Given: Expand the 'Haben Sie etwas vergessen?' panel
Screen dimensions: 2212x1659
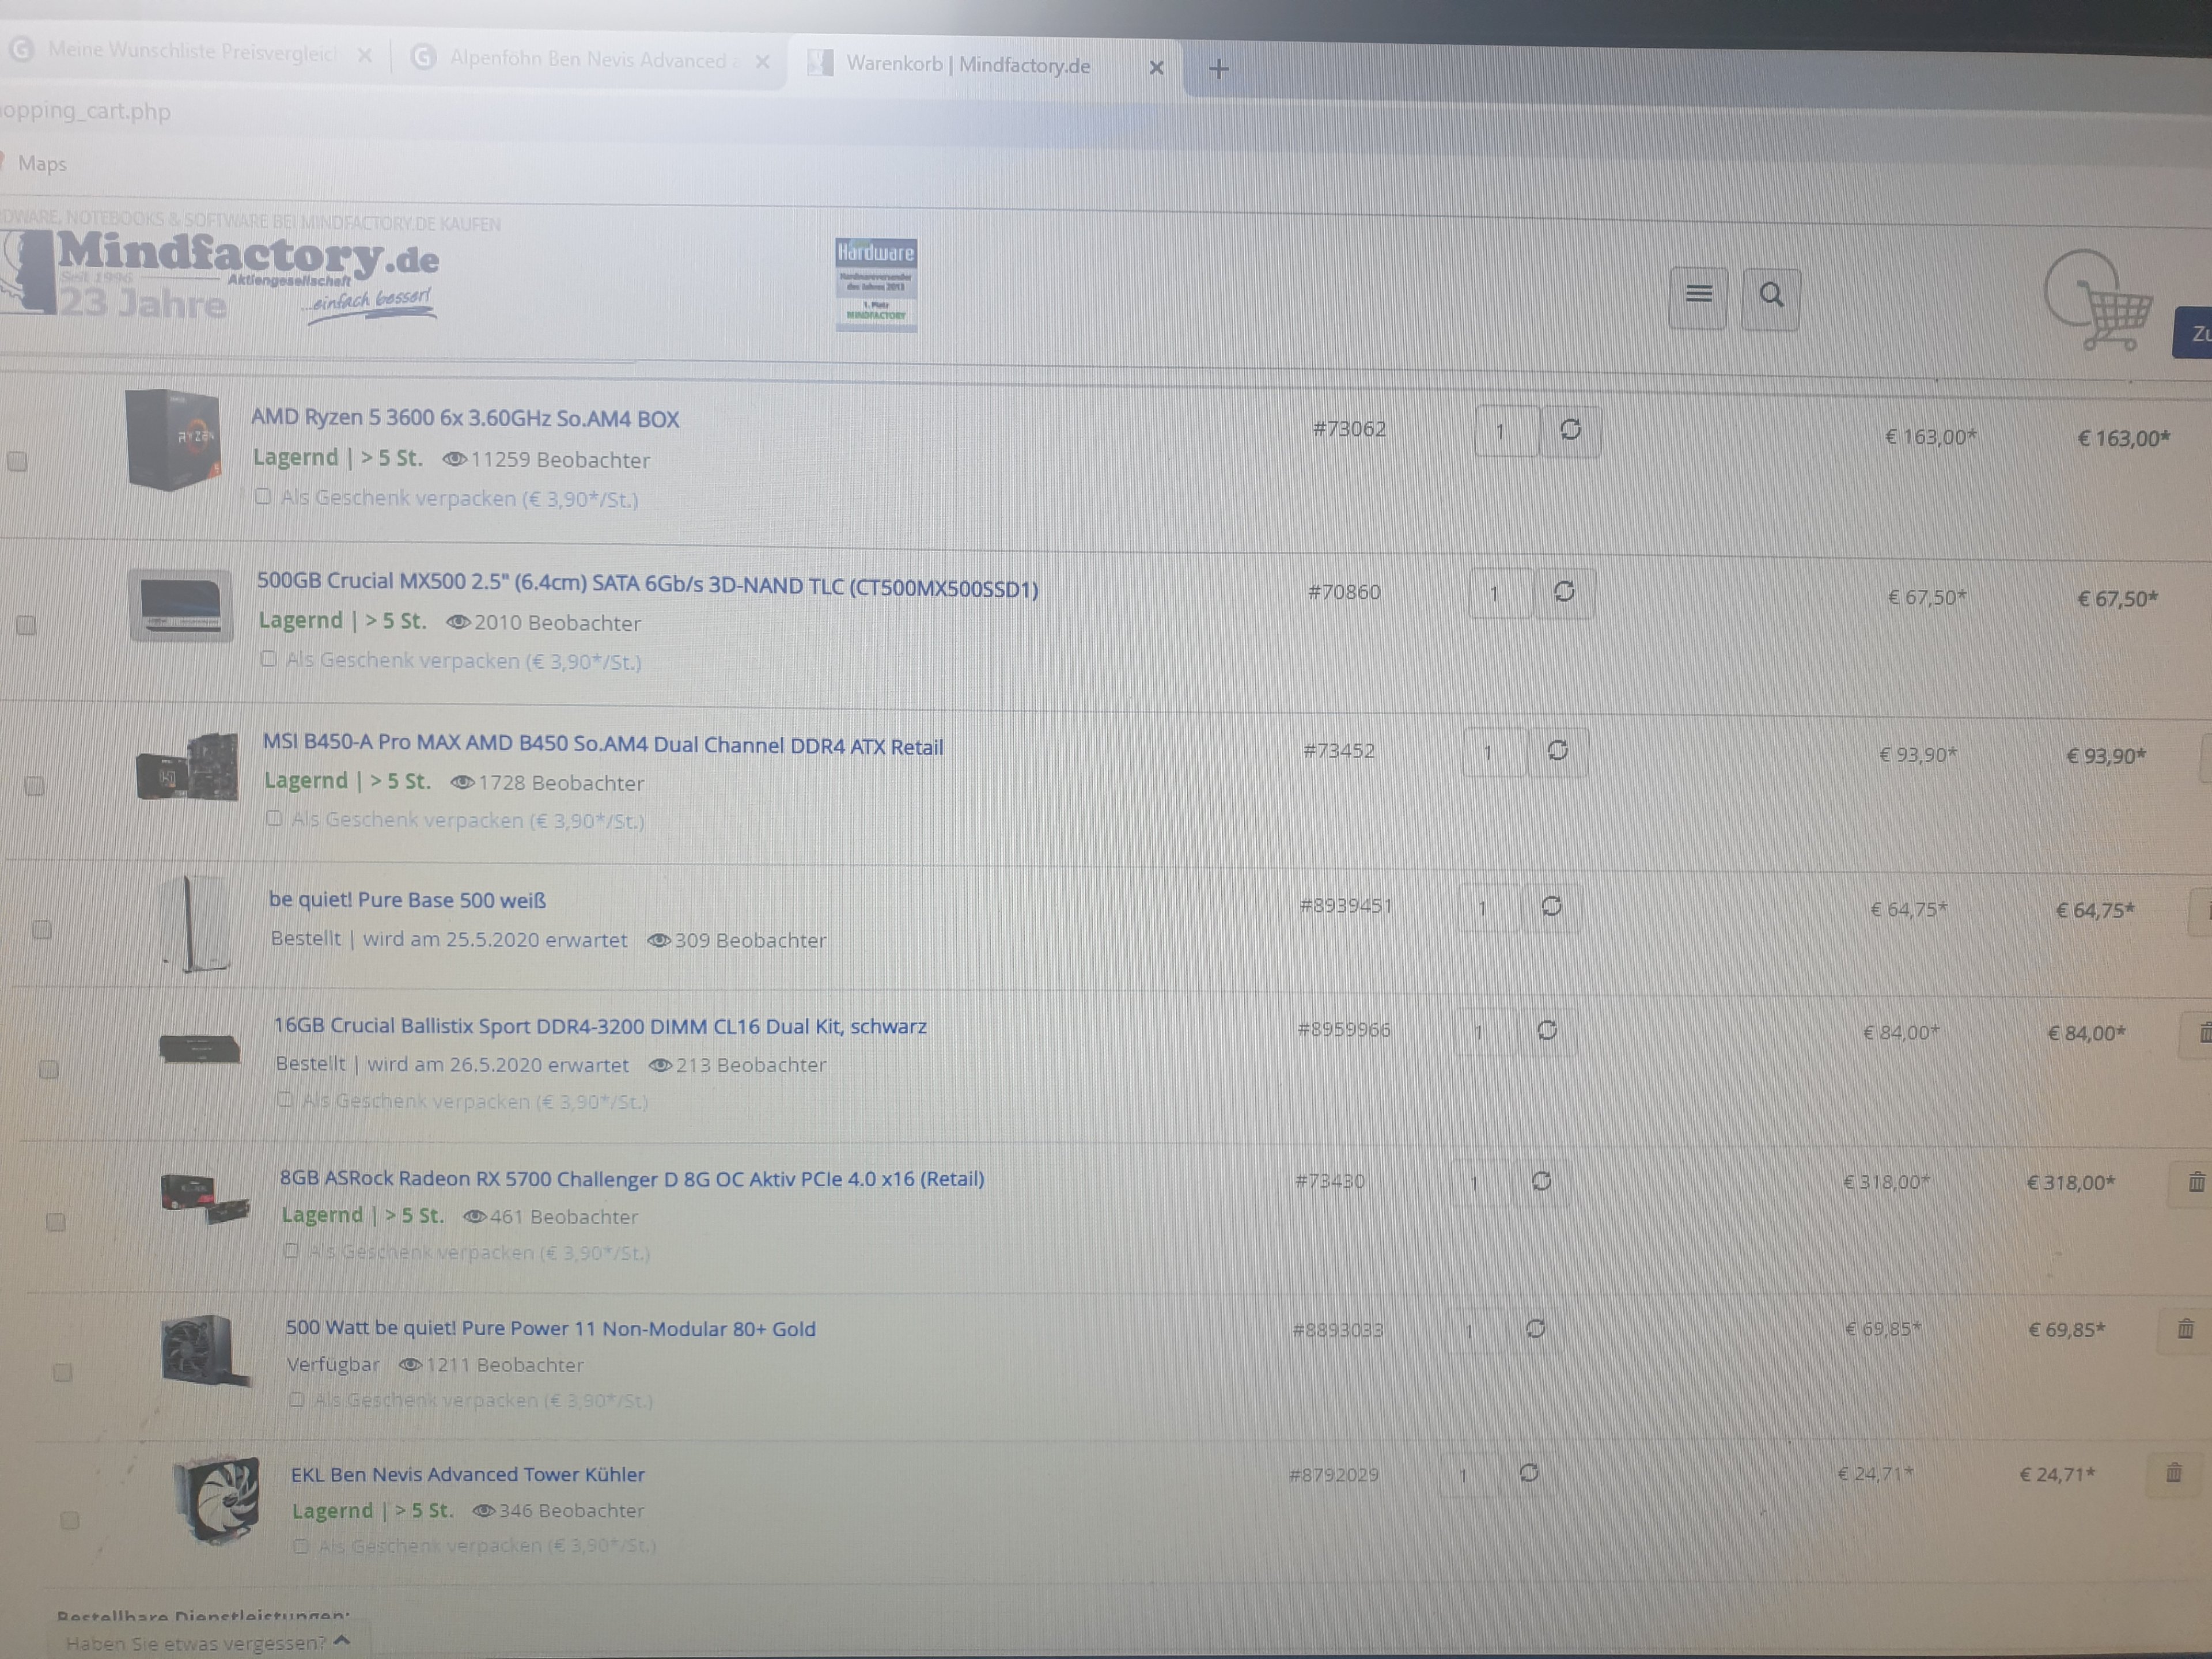Looking at the screenshot, I should pos(208,1643).
